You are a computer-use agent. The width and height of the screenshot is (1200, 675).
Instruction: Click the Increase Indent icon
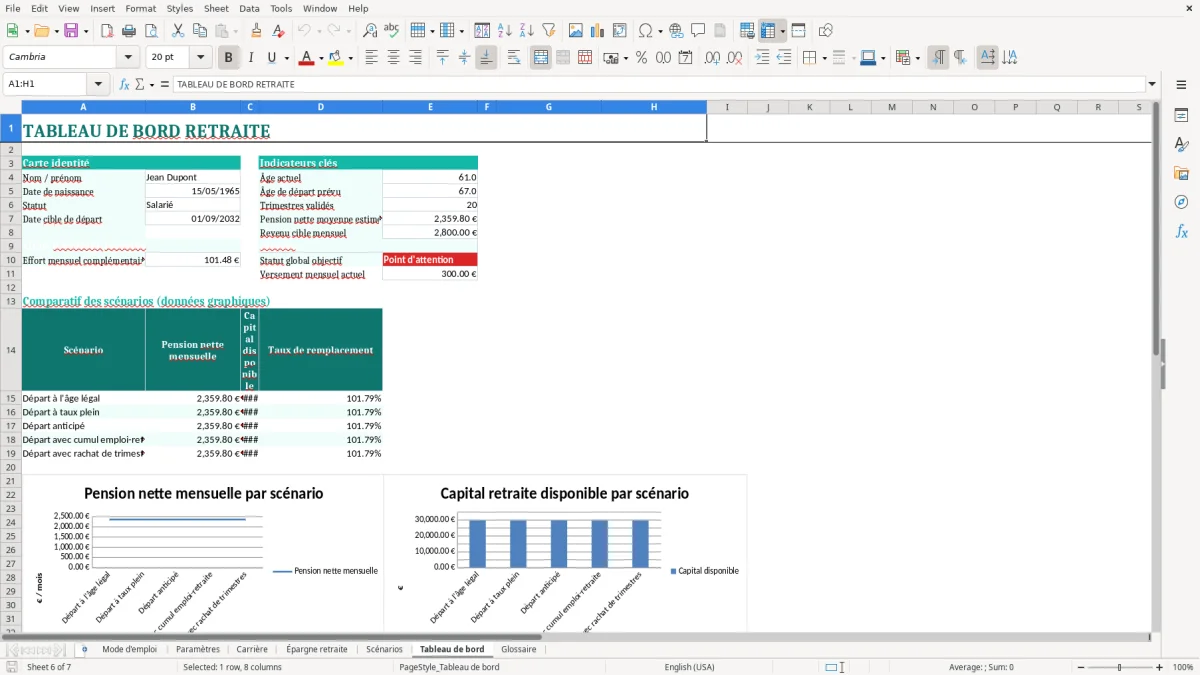coord(762,58)
